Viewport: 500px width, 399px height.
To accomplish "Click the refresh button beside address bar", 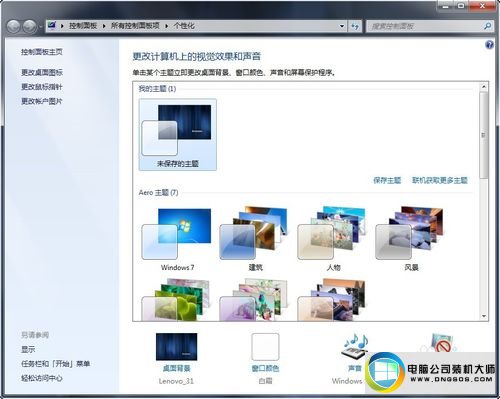I will coord(355,26).
